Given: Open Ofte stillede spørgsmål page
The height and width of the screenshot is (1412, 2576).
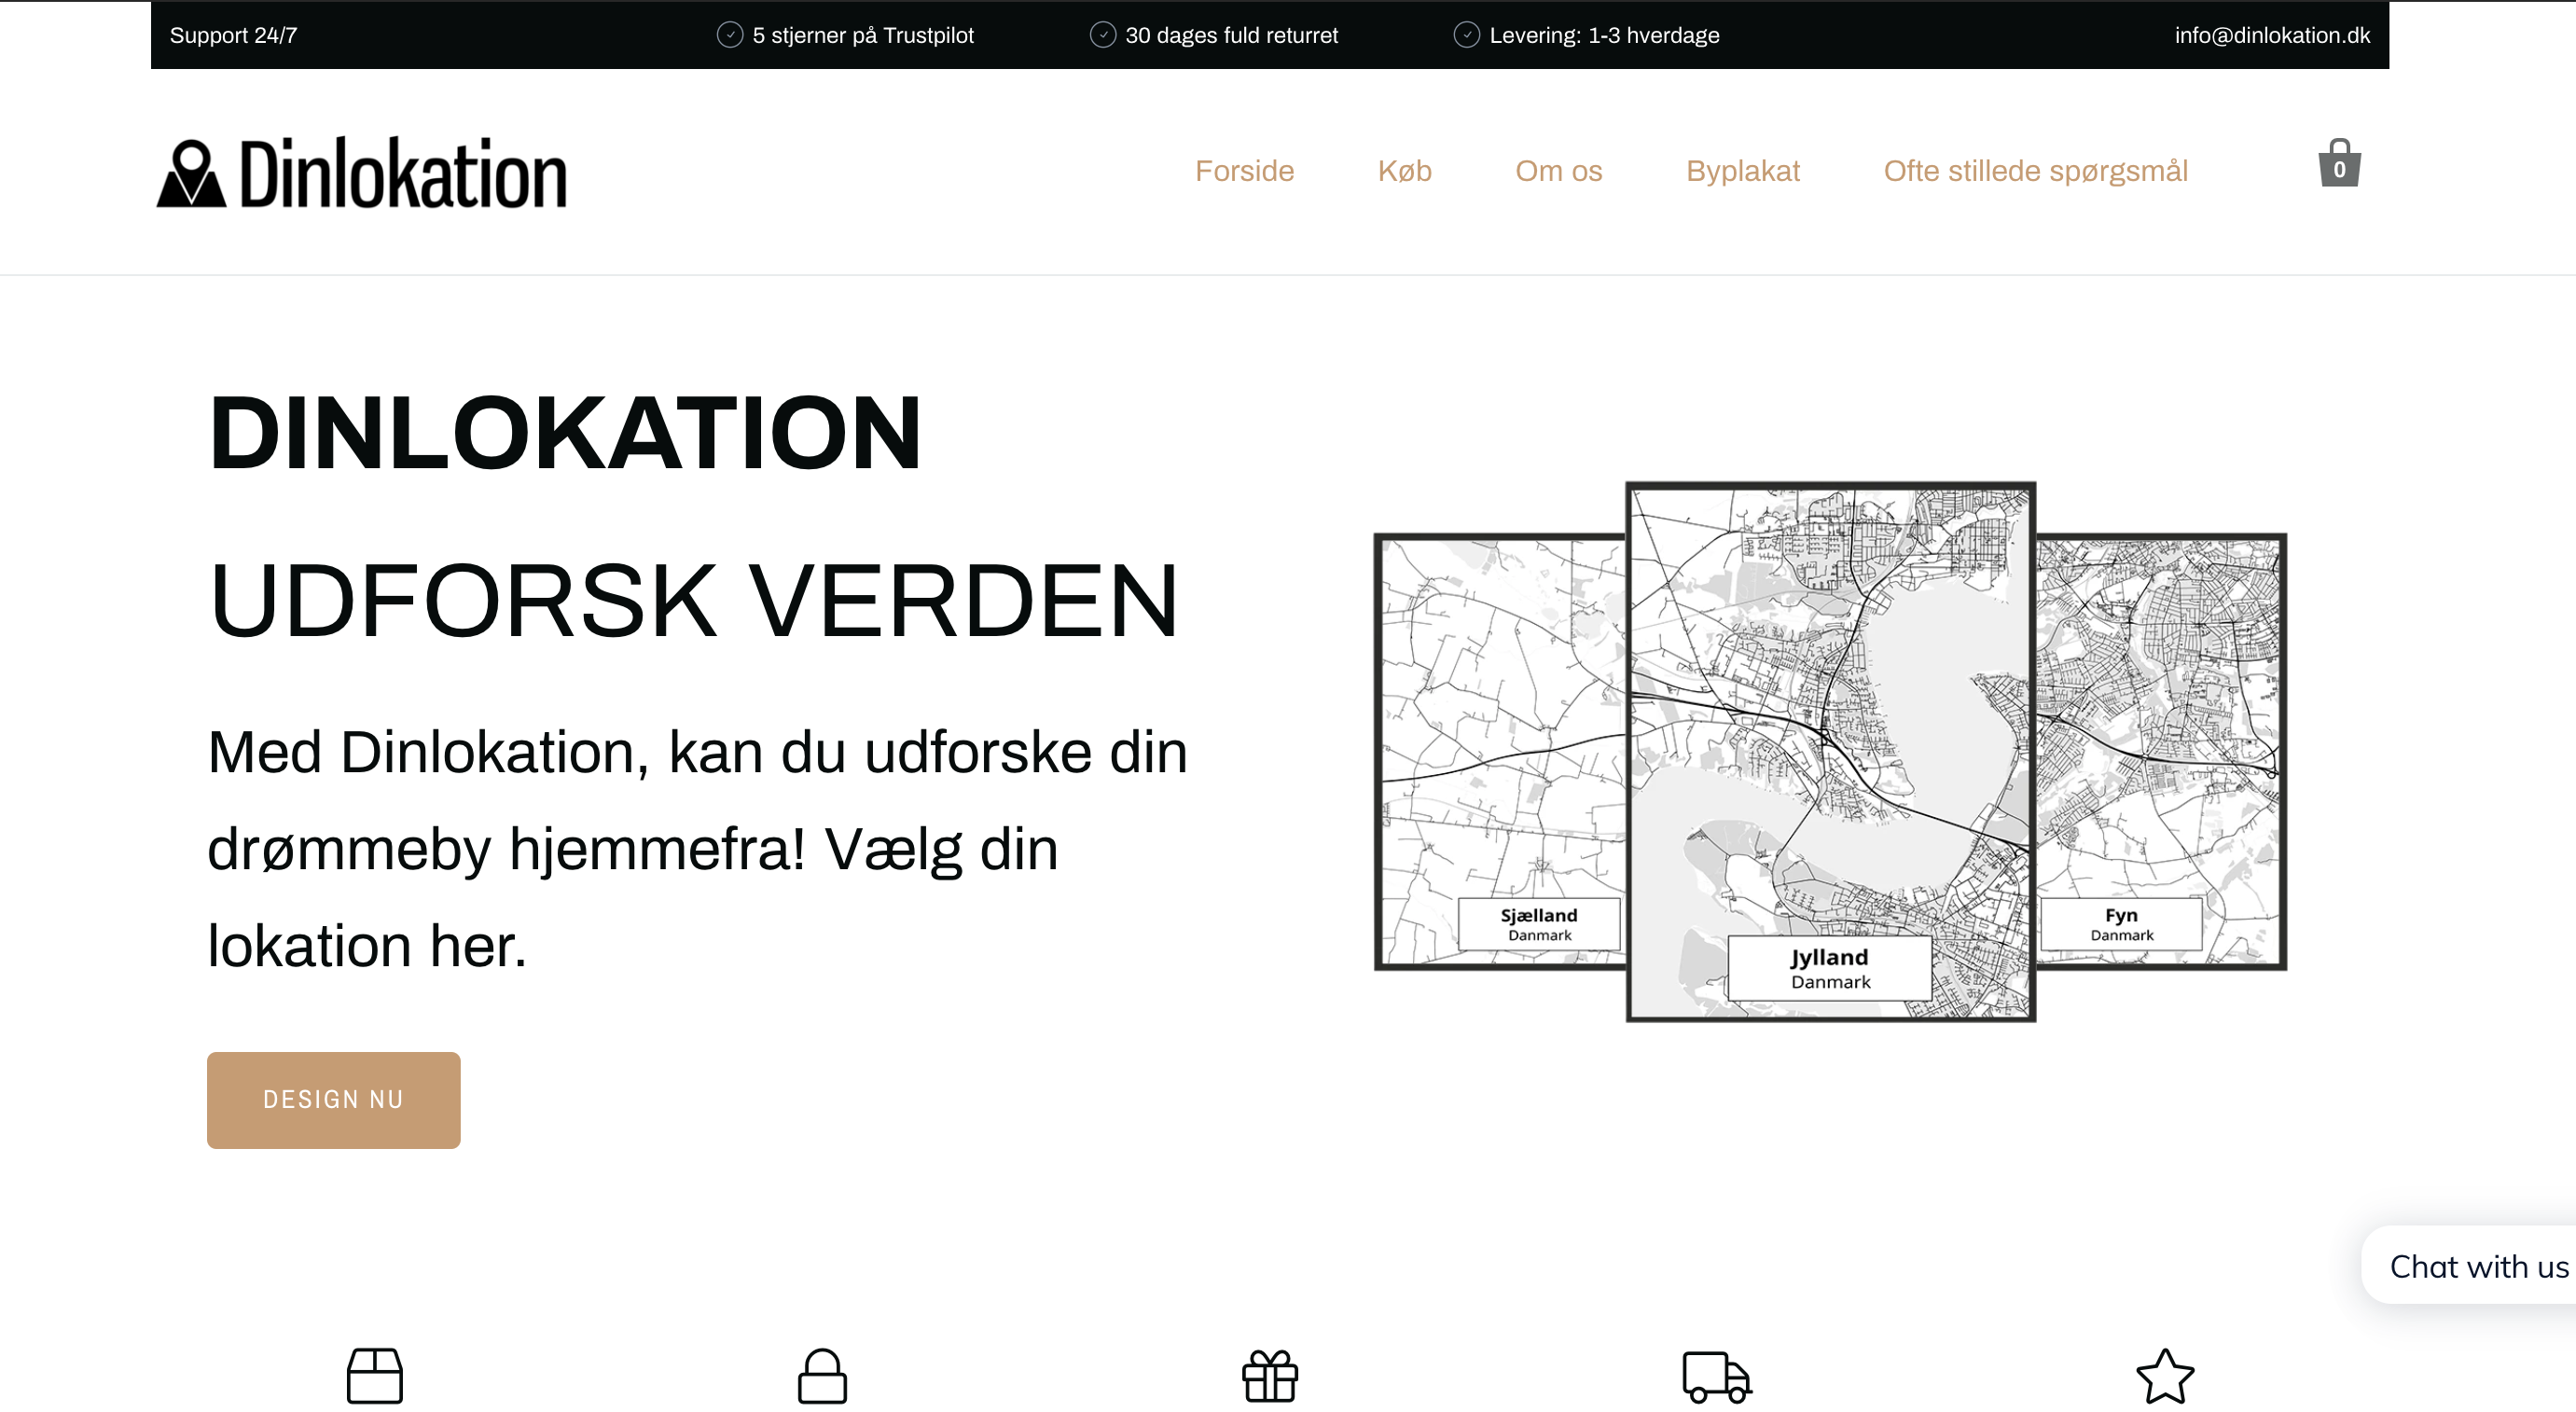Looking at the screenshot, I should (x=2035, y=171).
